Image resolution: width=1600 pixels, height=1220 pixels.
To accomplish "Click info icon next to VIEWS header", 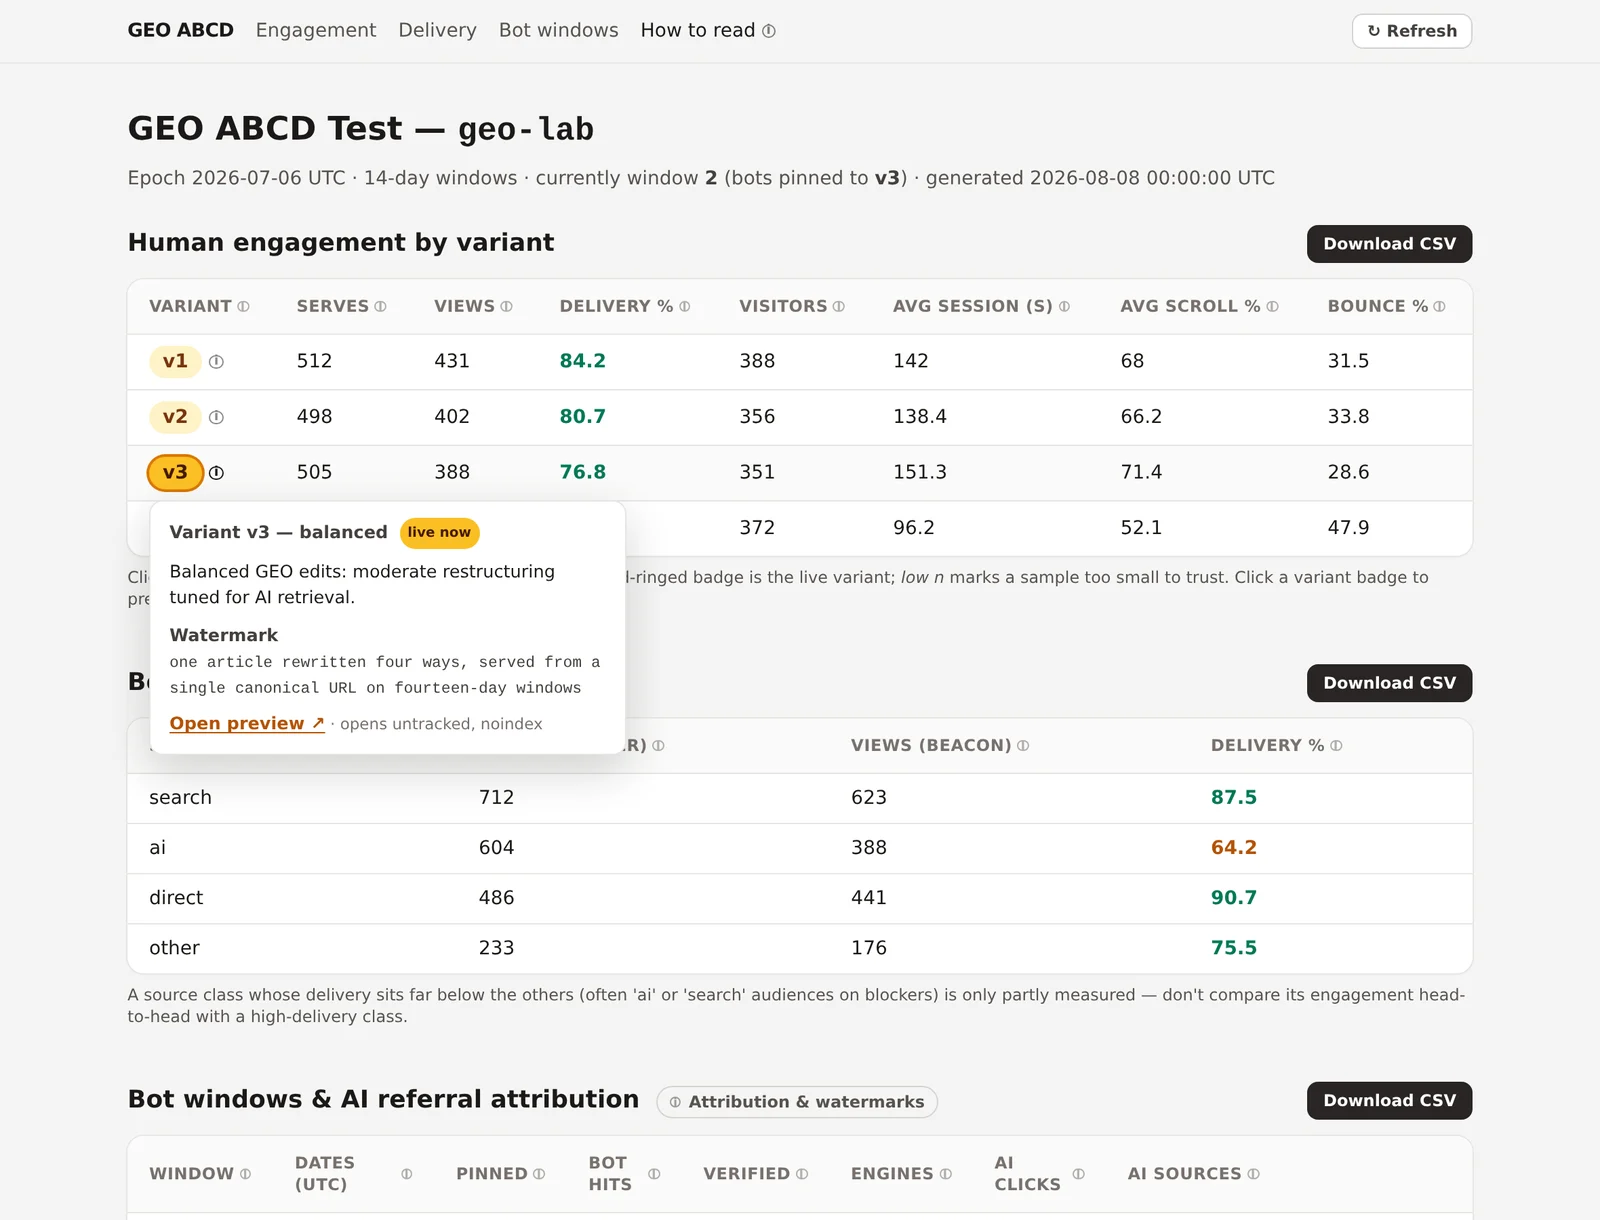I will (506, 307).
